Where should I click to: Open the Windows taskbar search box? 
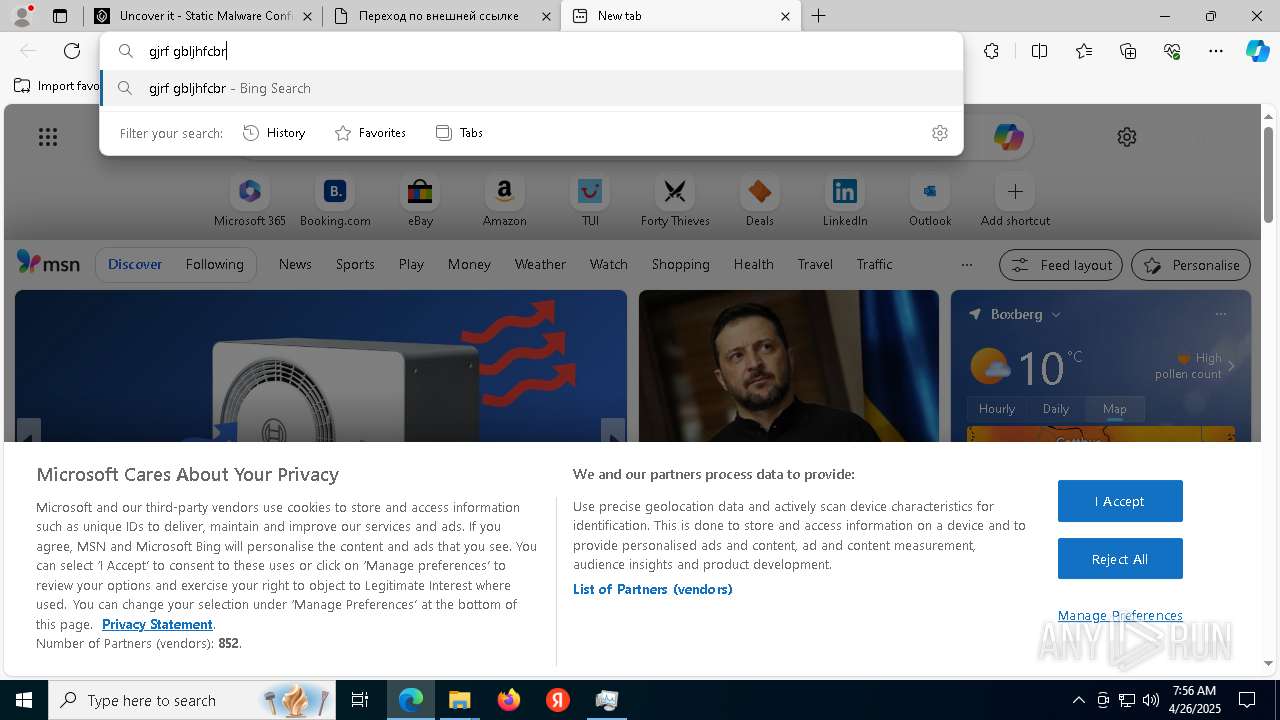click(191, 700)
